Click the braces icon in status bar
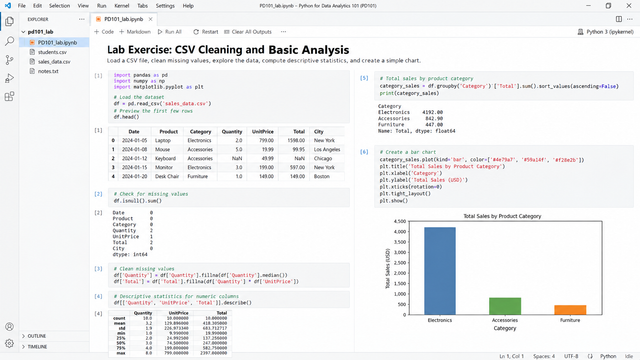The image size is (640, 360). tap(590, 356)
